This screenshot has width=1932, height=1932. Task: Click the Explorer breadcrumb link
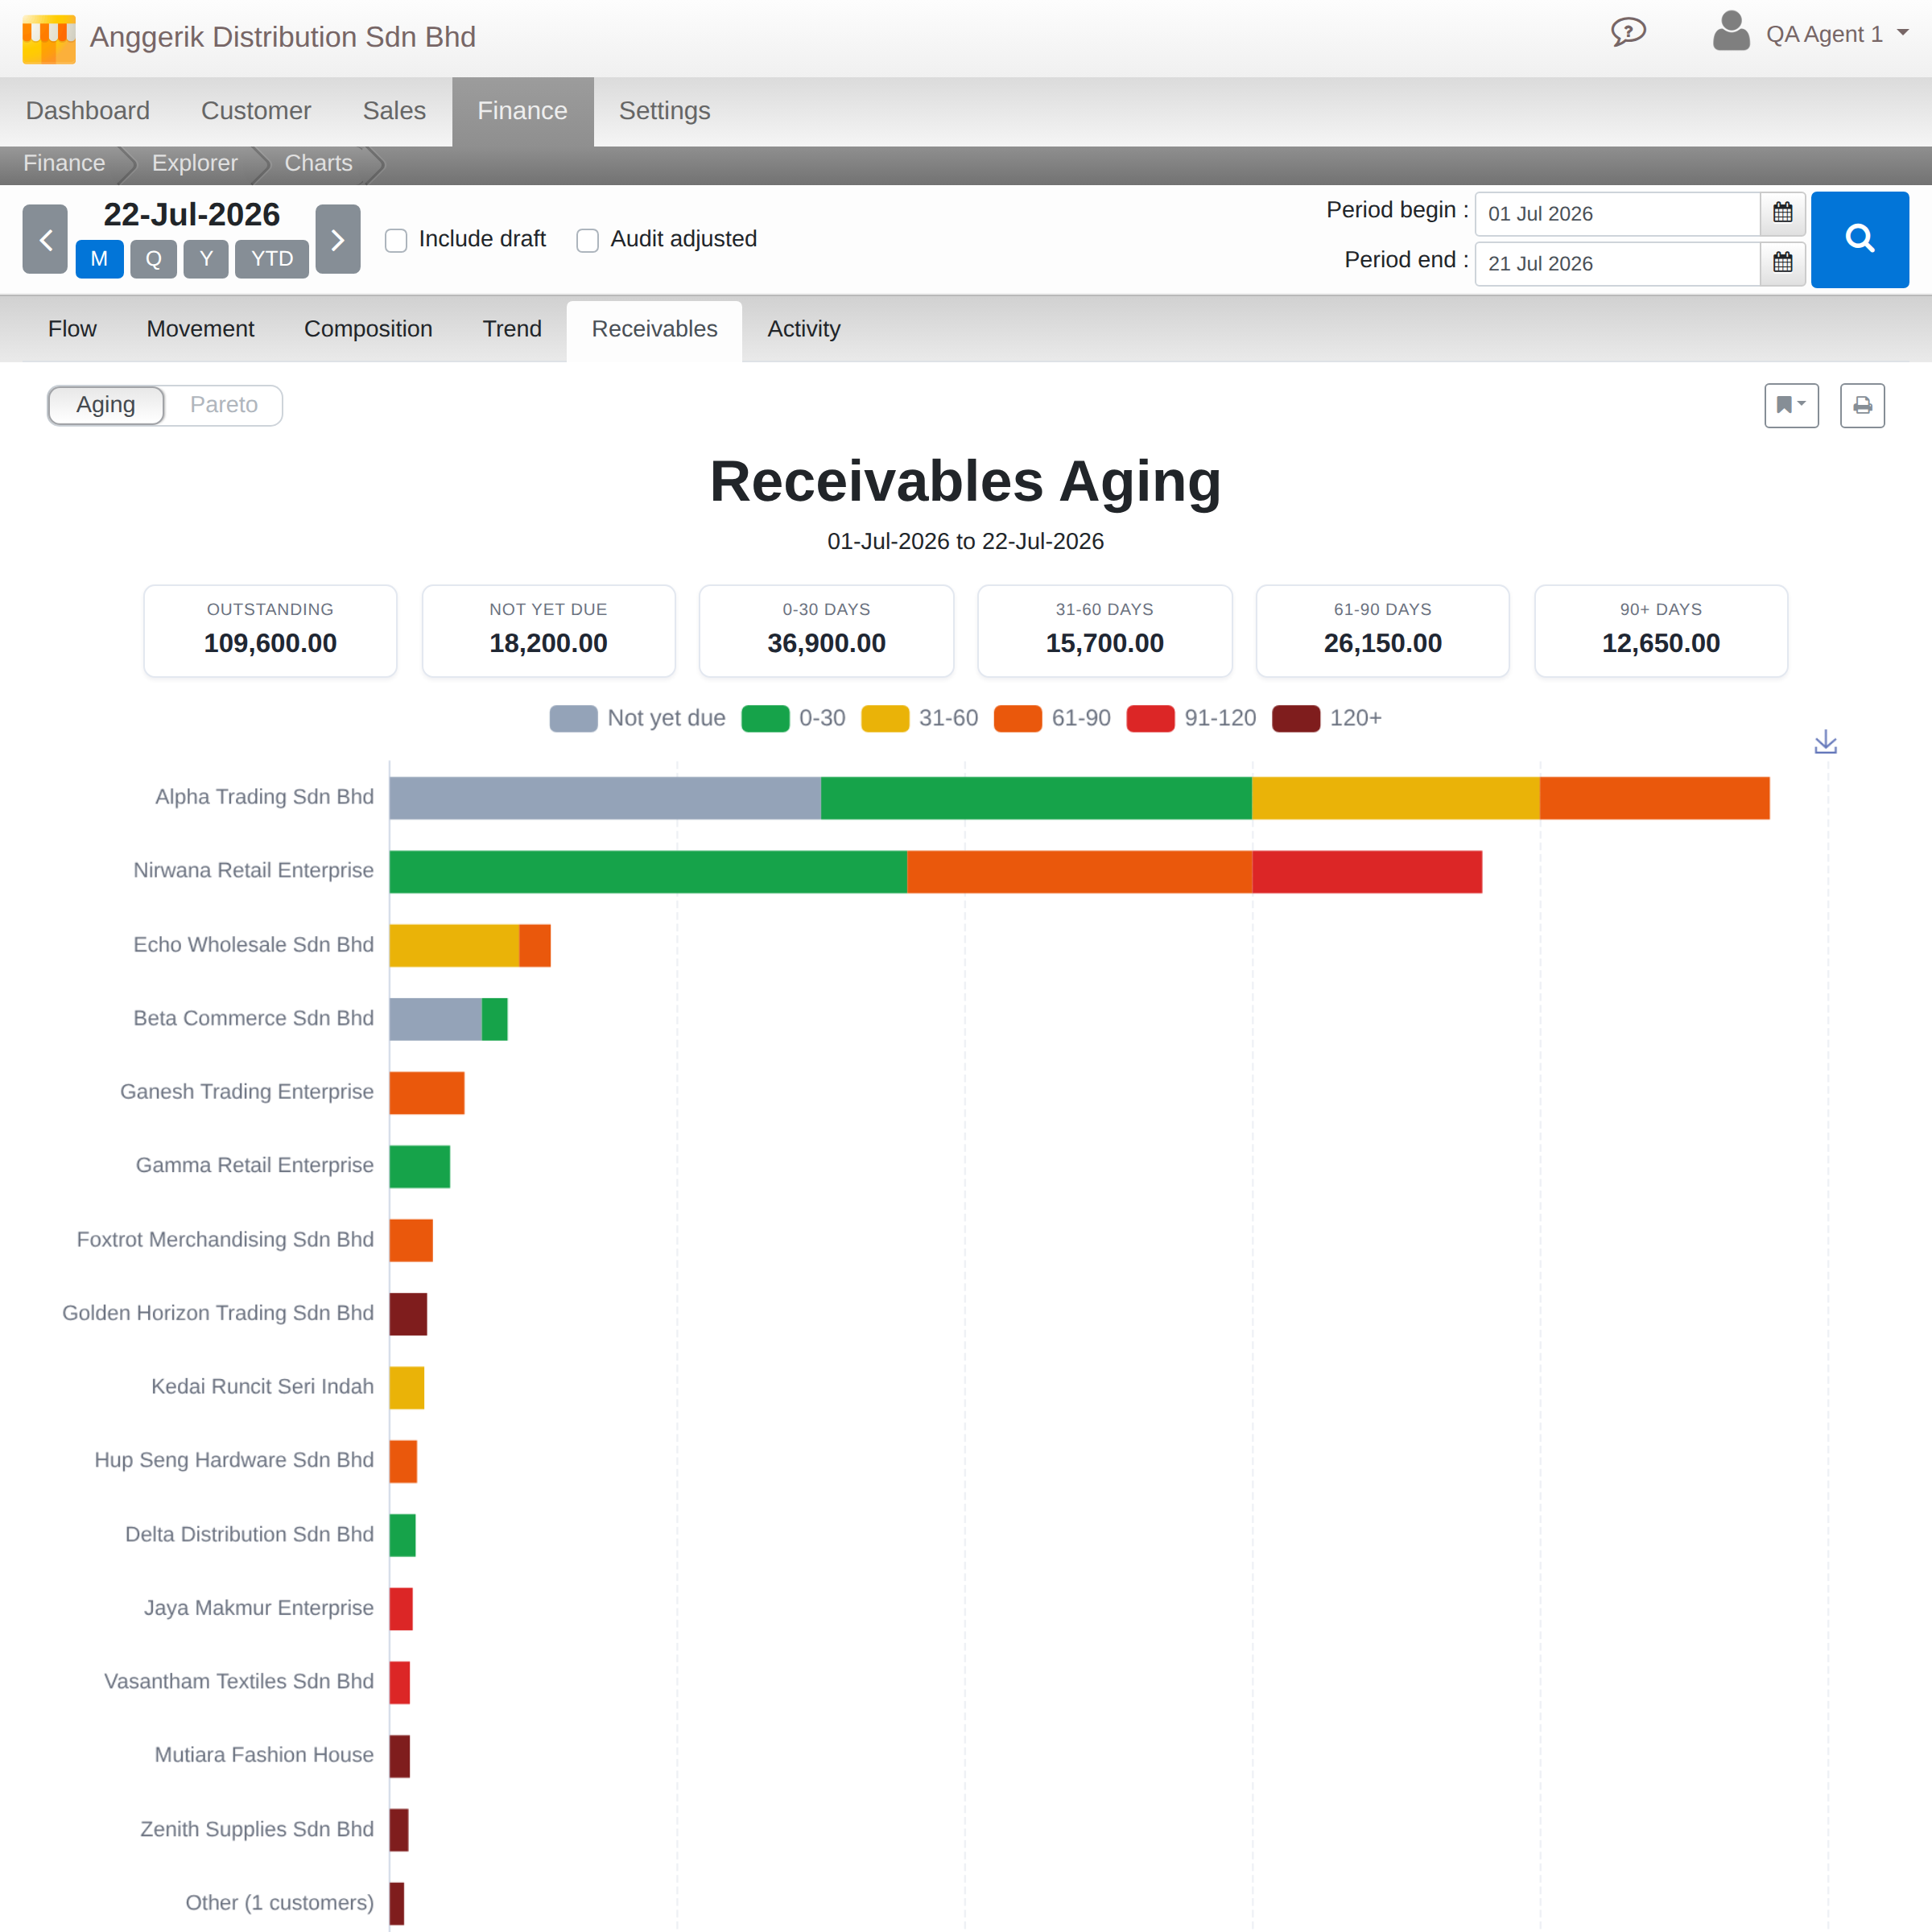click(194, 164)
